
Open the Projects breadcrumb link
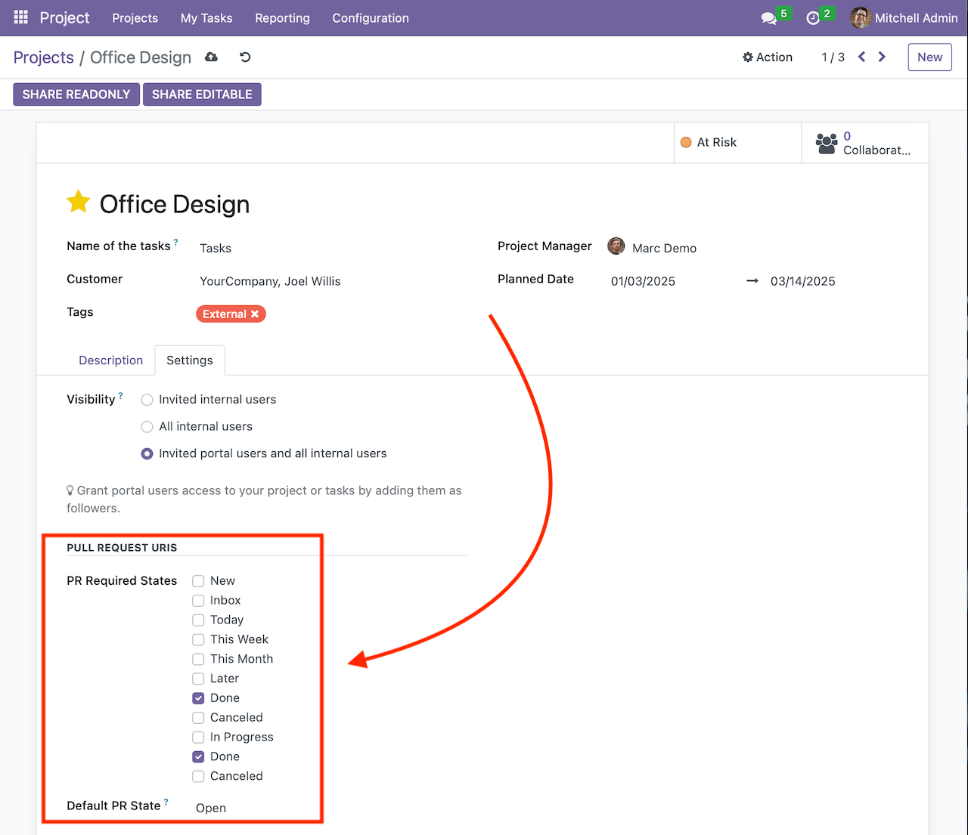[43, 57]
